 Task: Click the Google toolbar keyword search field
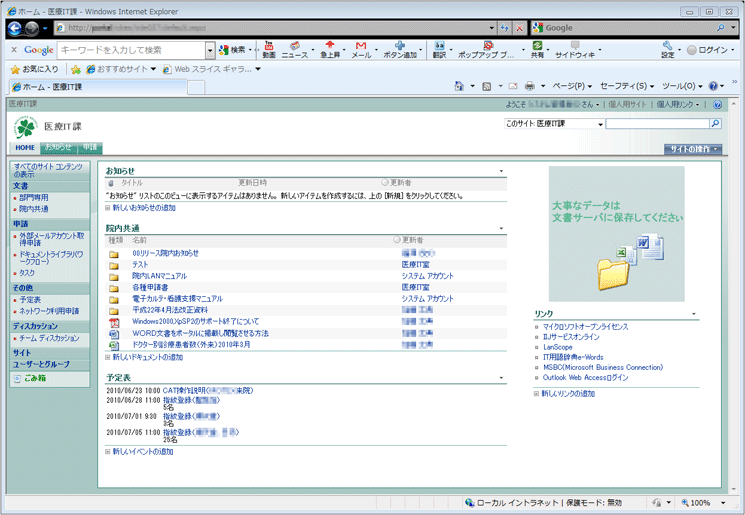(x=132, y=49)
